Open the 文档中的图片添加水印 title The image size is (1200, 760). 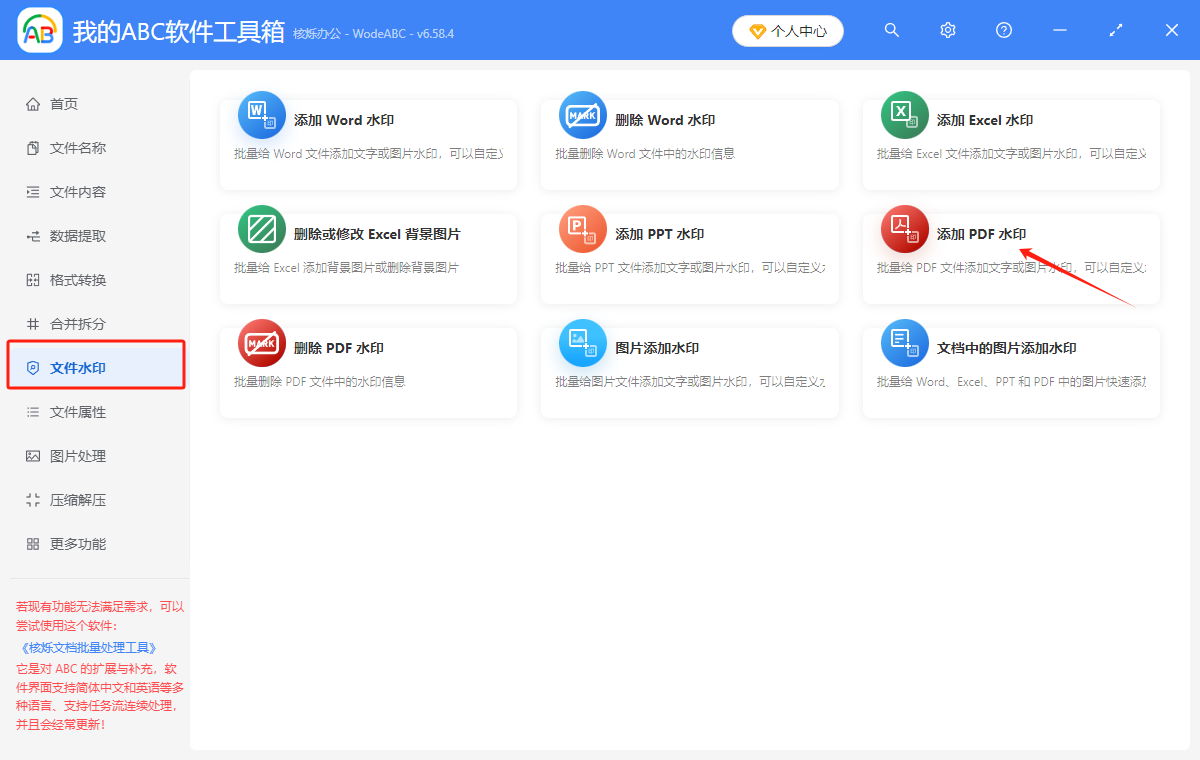click(x=1007, y=348)
